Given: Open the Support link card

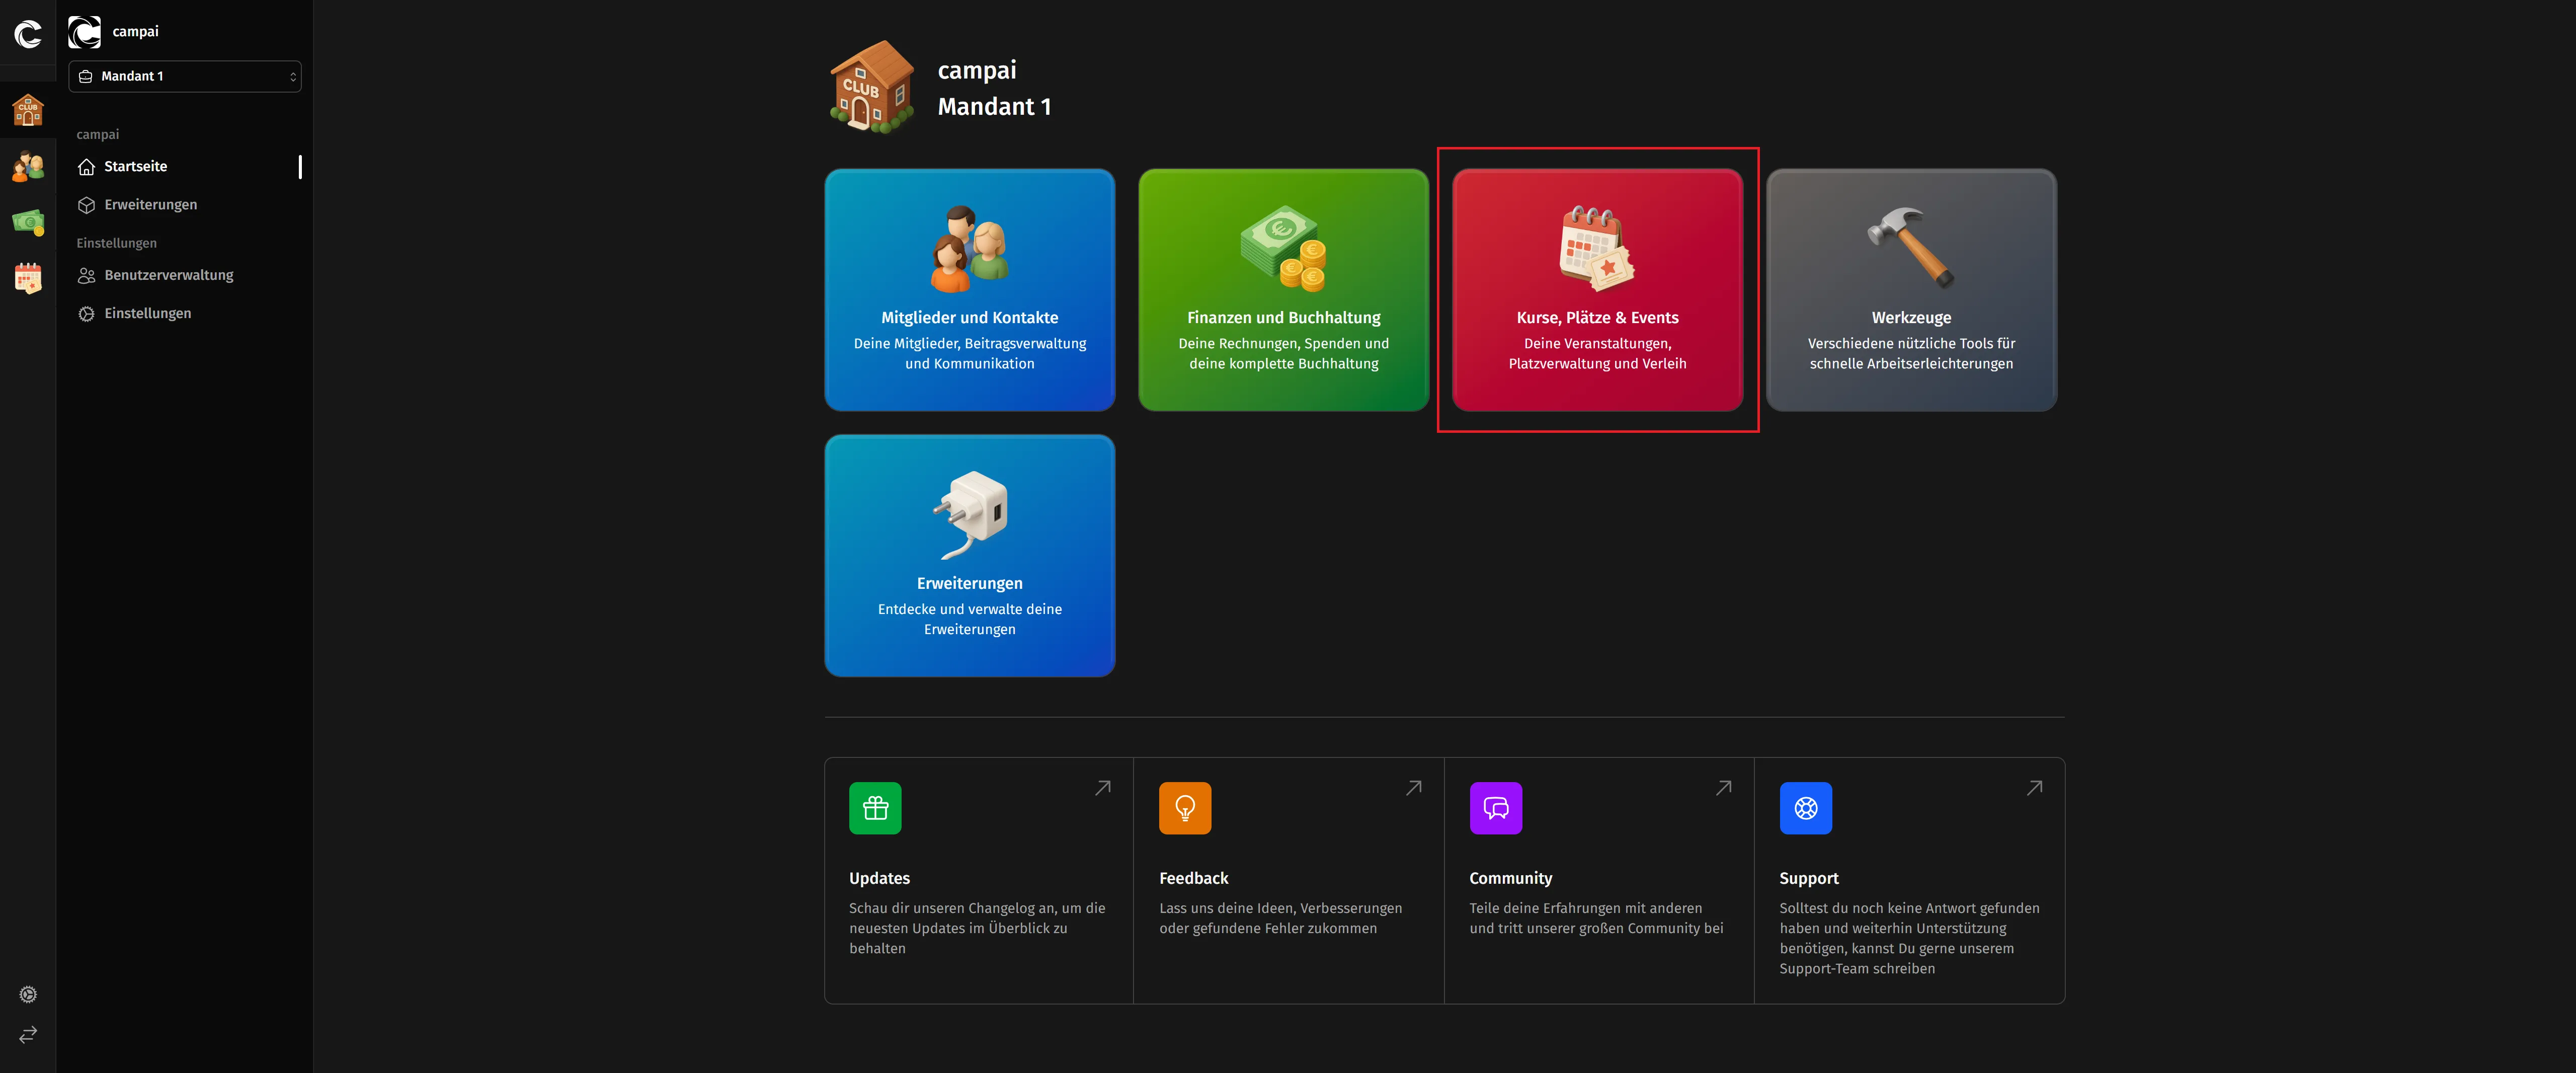Looking at the screenshot, I should pos(1909,881).
